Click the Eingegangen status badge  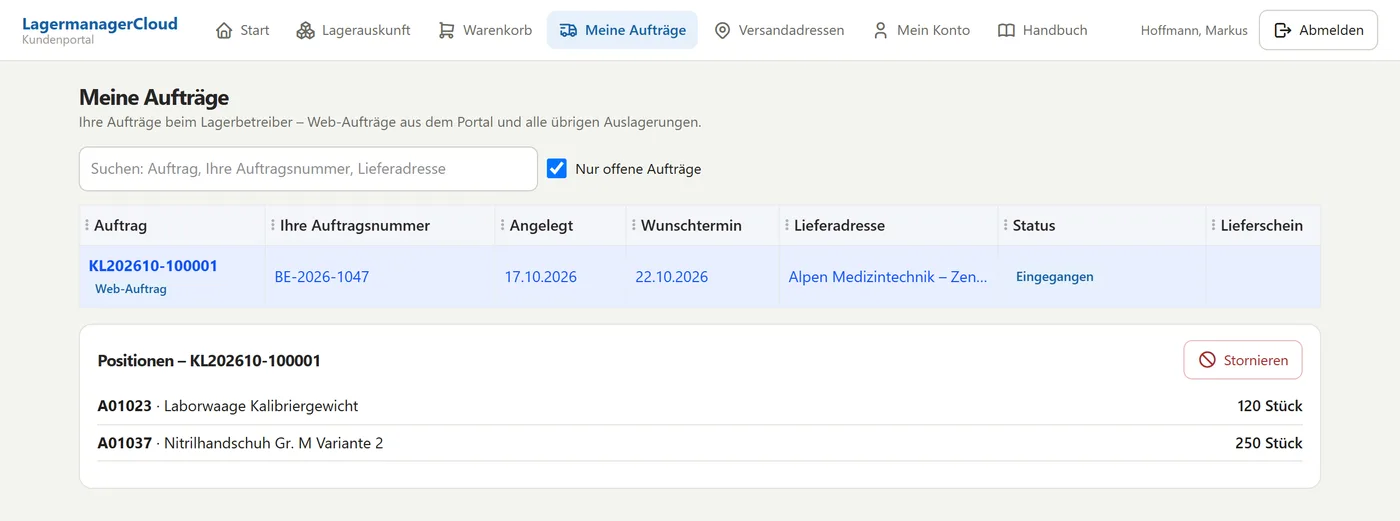pyautogui.click(x=1055, y=277)
